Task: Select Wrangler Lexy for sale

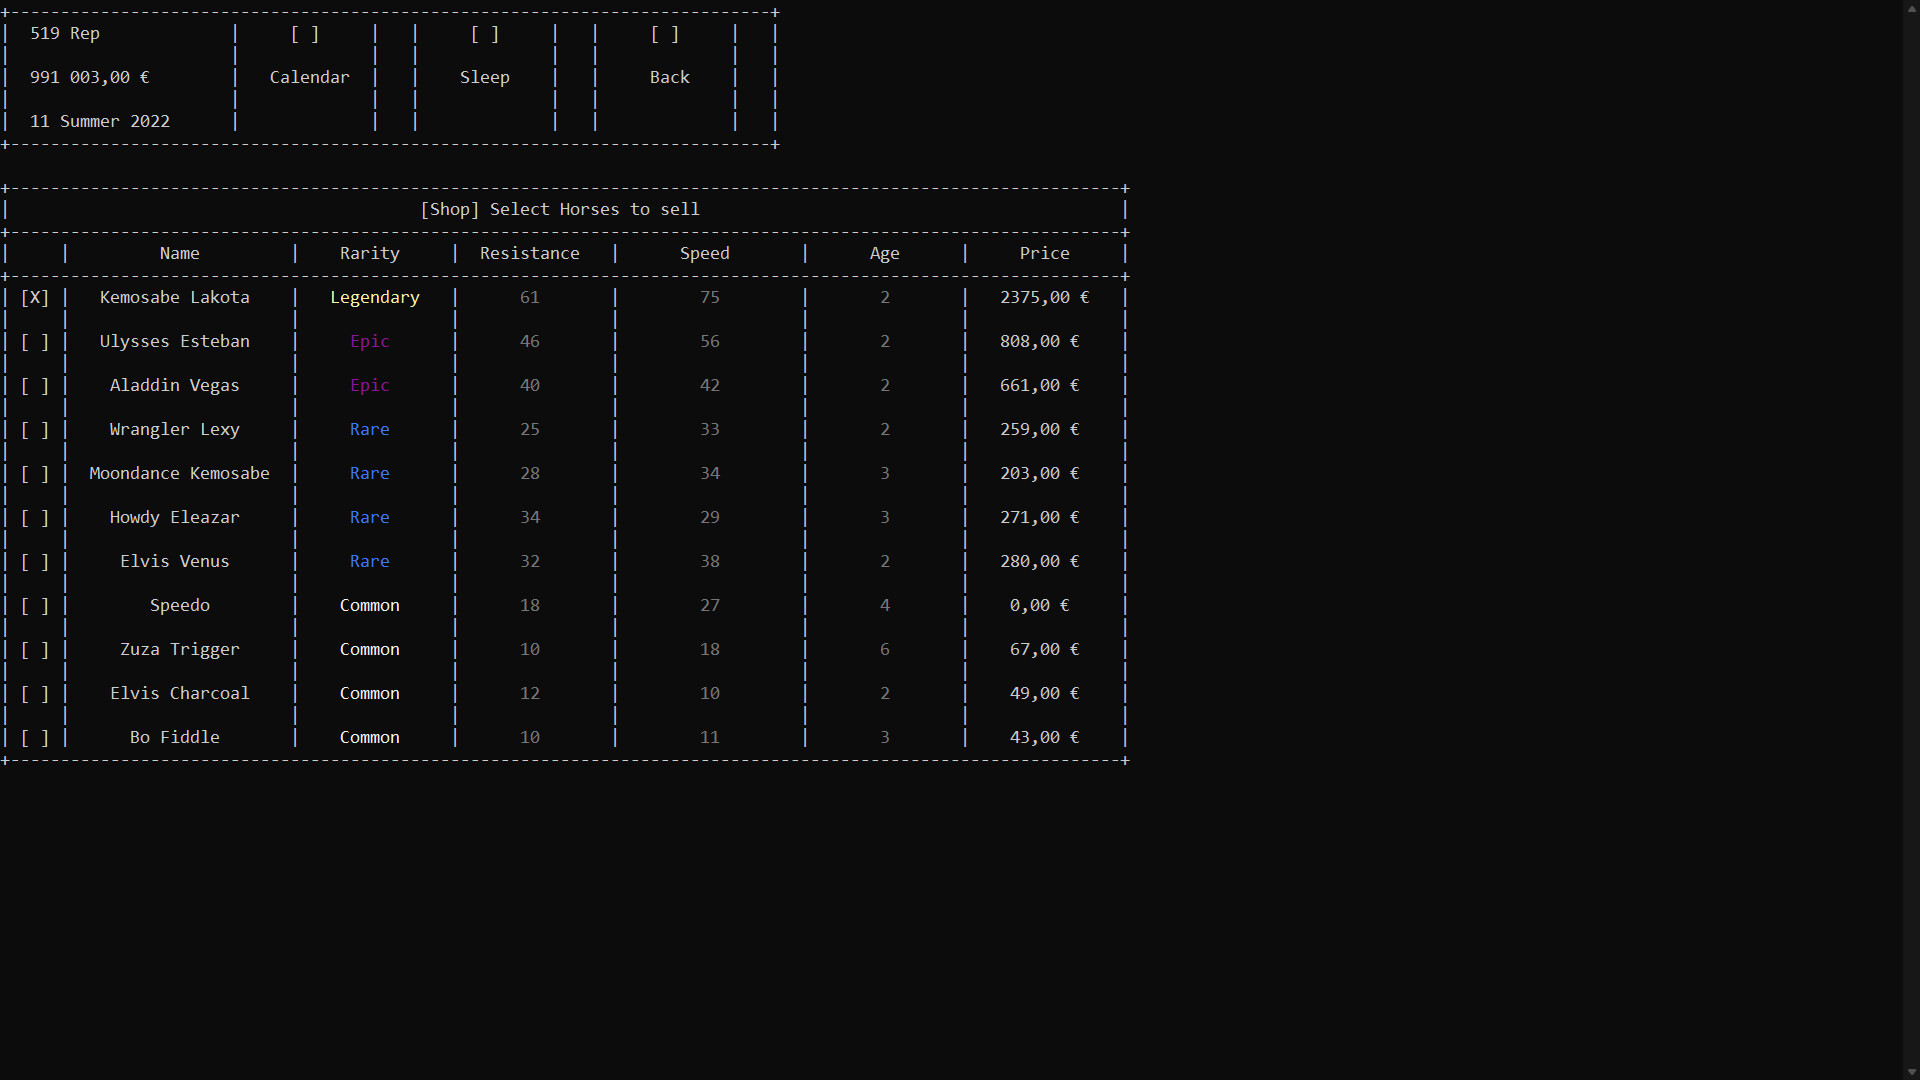Action: coord(35,429)
